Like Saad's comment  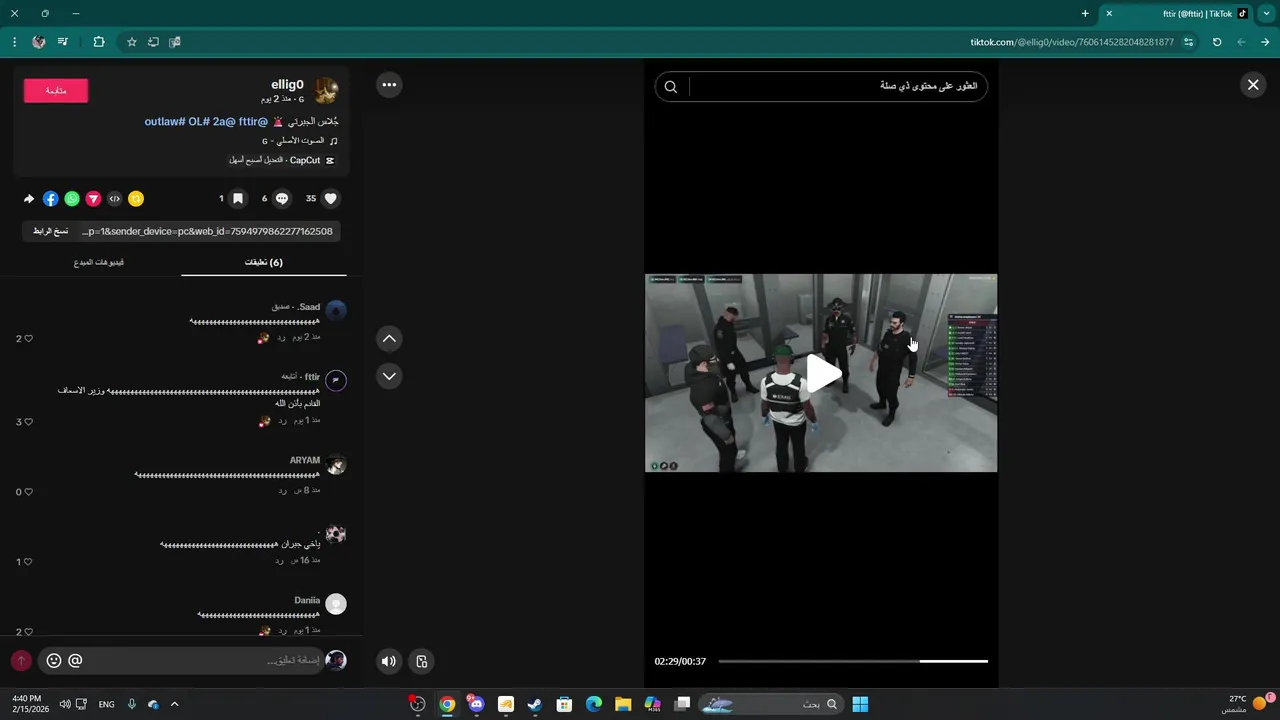tap(28, 339)
